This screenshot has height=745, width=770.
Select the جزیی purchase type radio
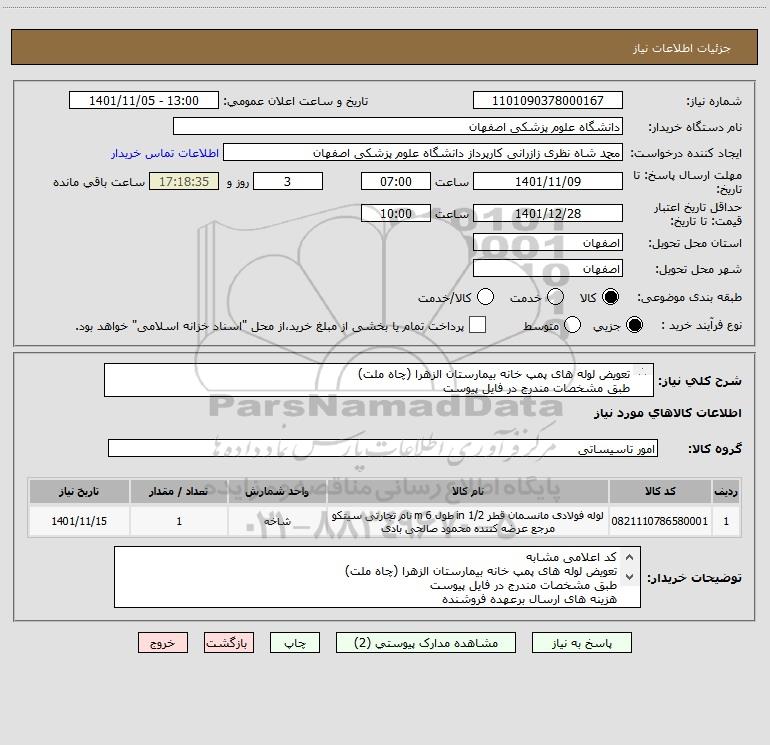click(x=634, y=325)
